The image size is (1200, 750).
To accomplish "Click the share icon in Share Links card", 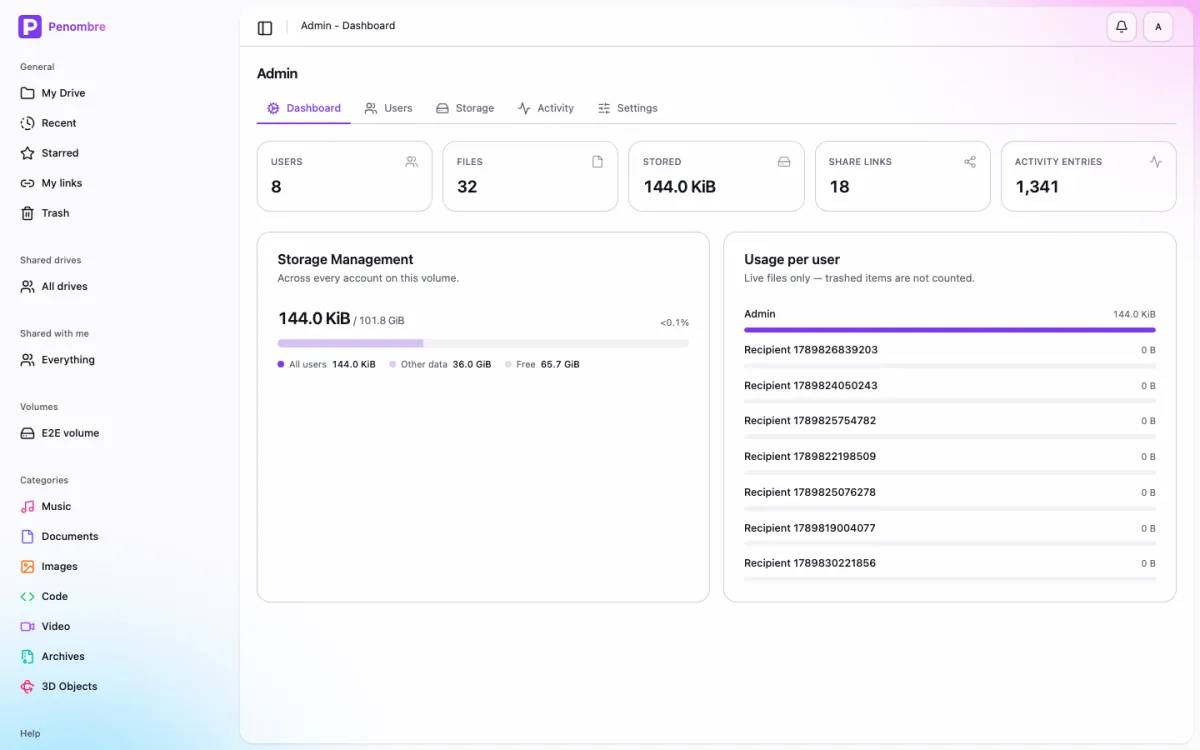I will tap(970, 161).
